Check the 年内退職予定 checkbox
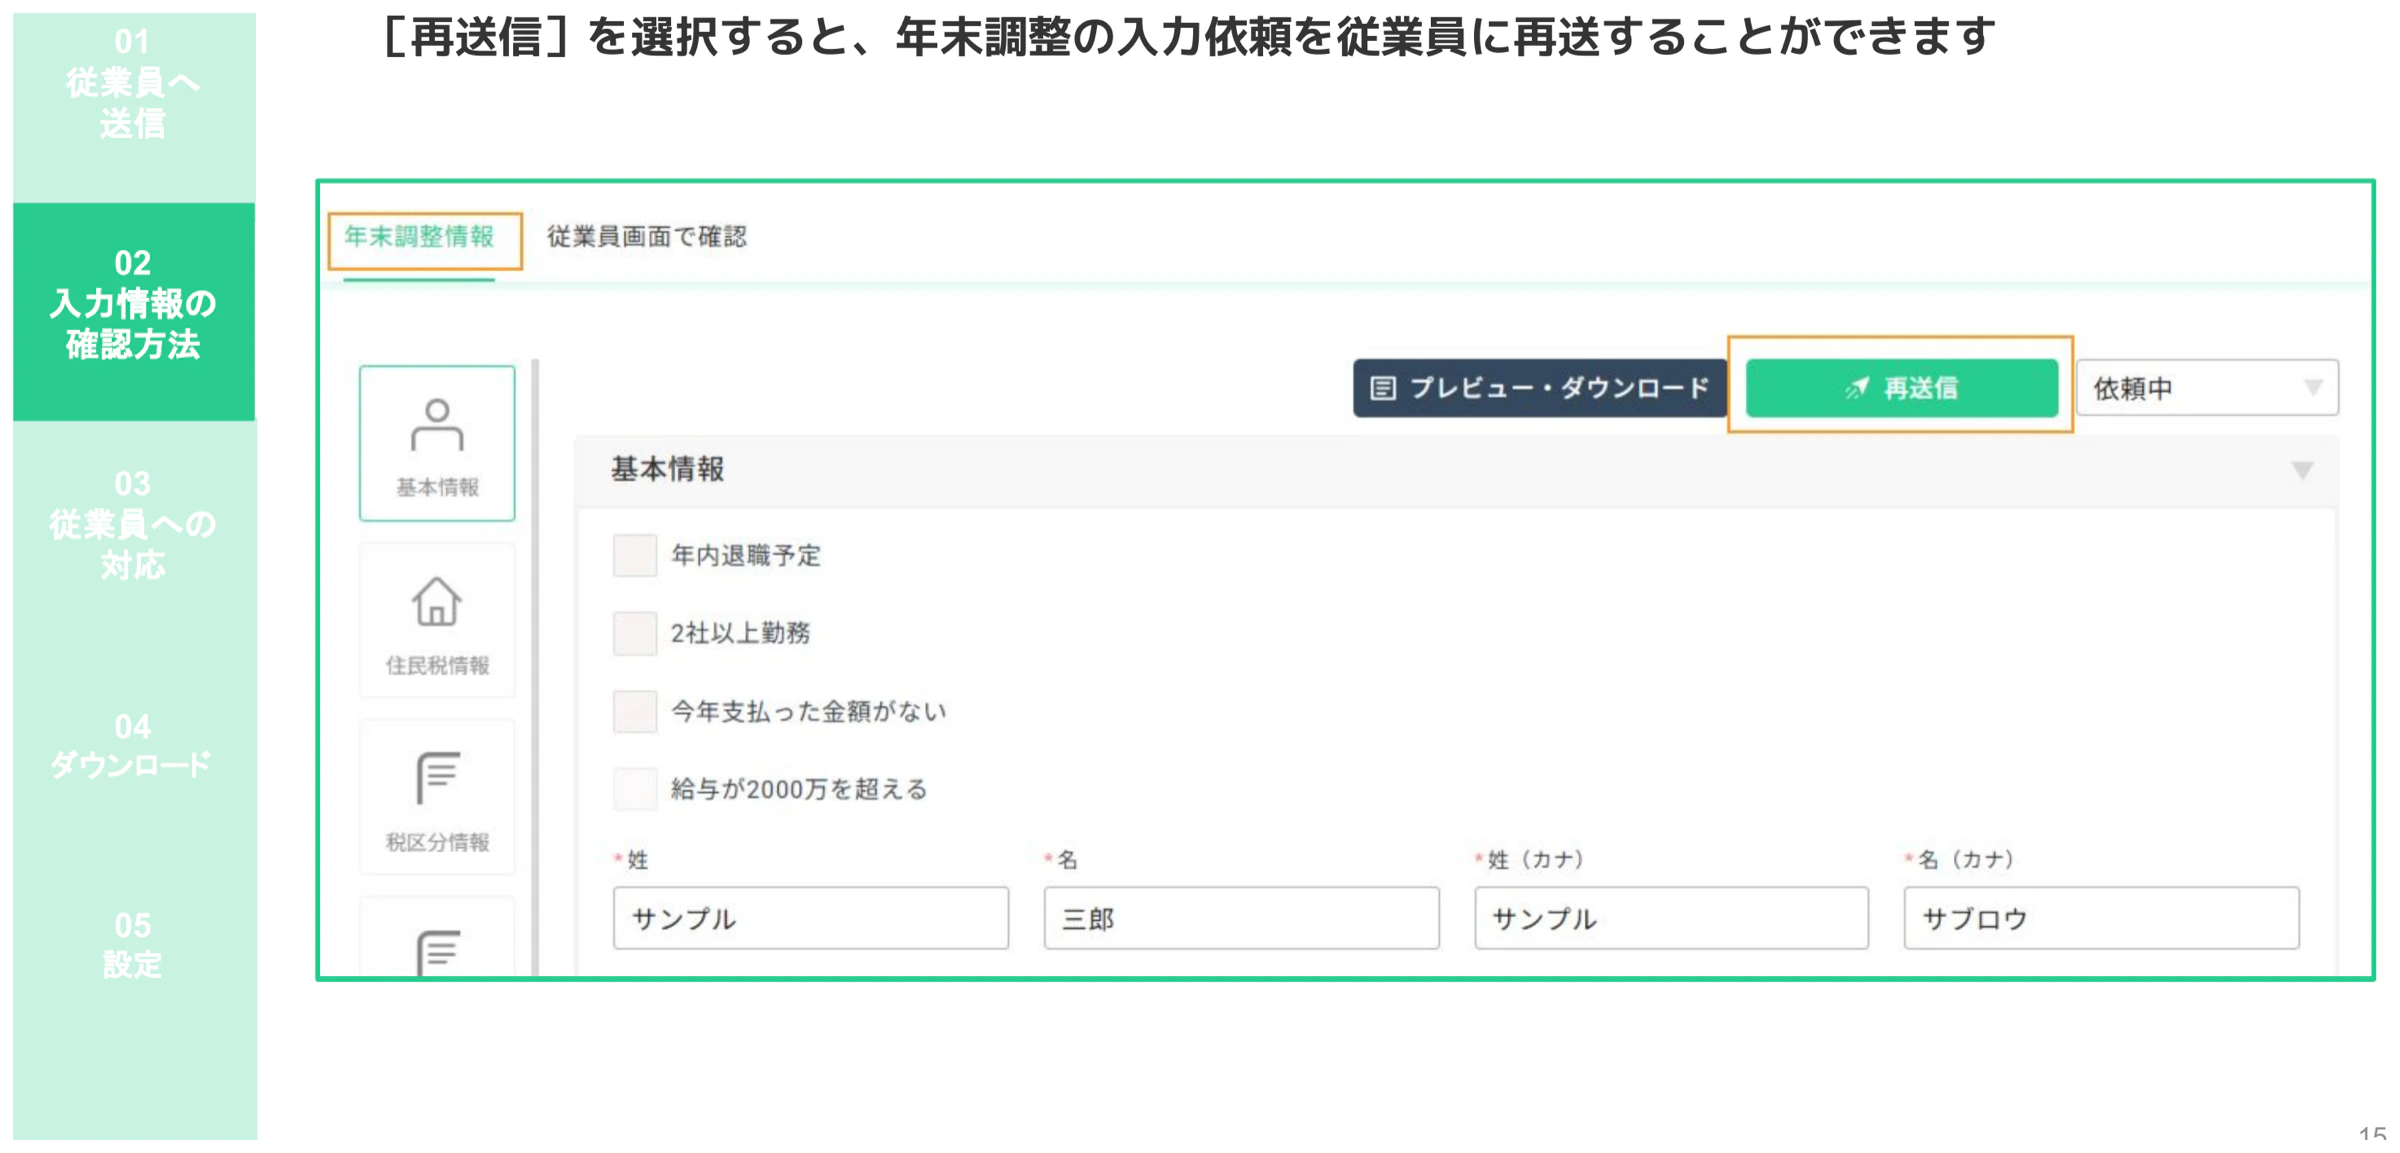Screen dimensions: 2400x1153 pos(634,555)
